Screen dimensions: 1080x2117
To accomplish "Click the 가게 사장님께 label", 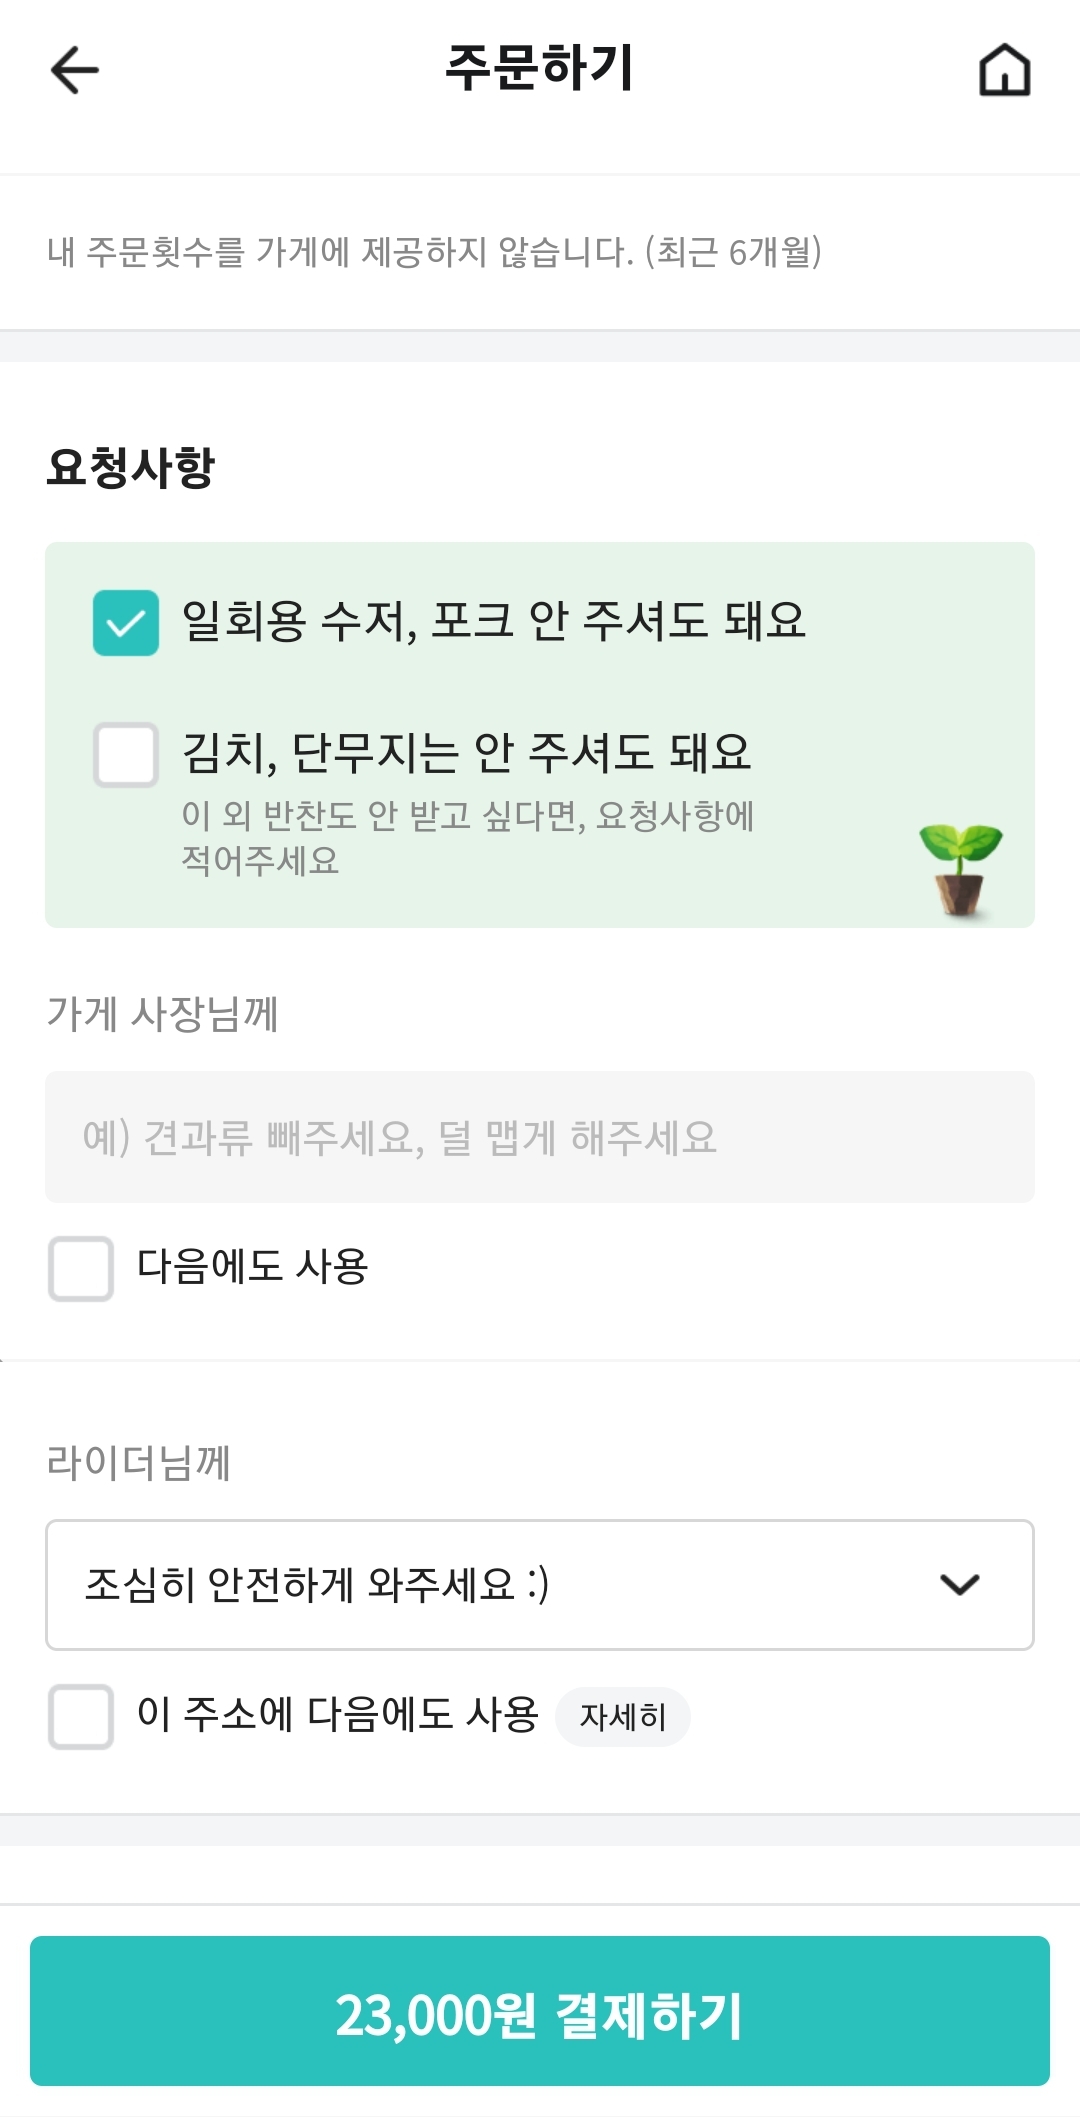I will tap(163, 1014).
